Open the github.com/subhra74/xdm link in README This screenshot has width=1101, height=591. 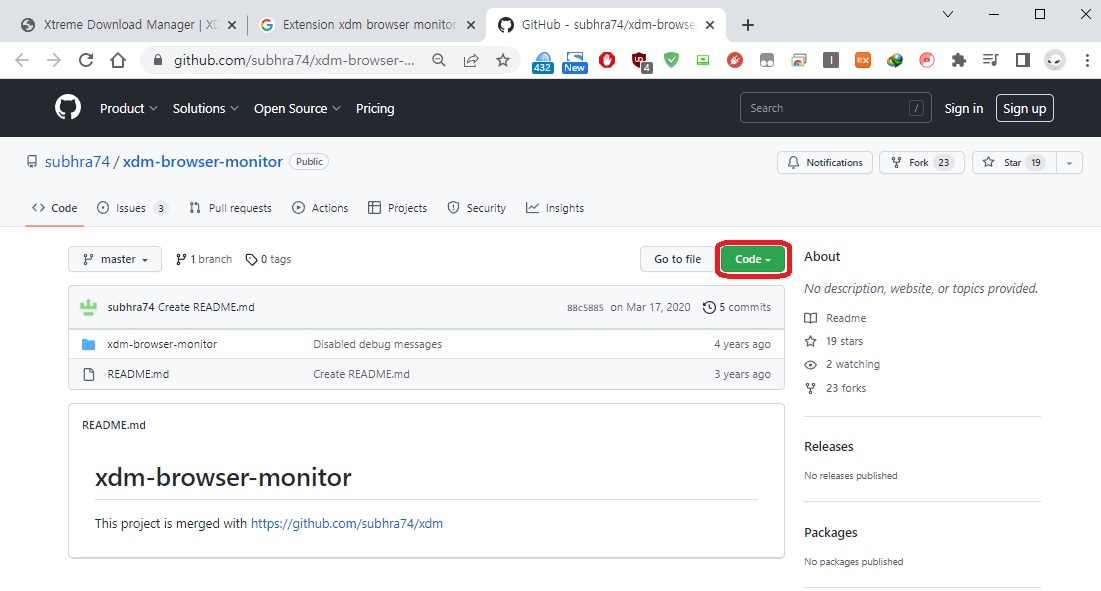point(347,524)
